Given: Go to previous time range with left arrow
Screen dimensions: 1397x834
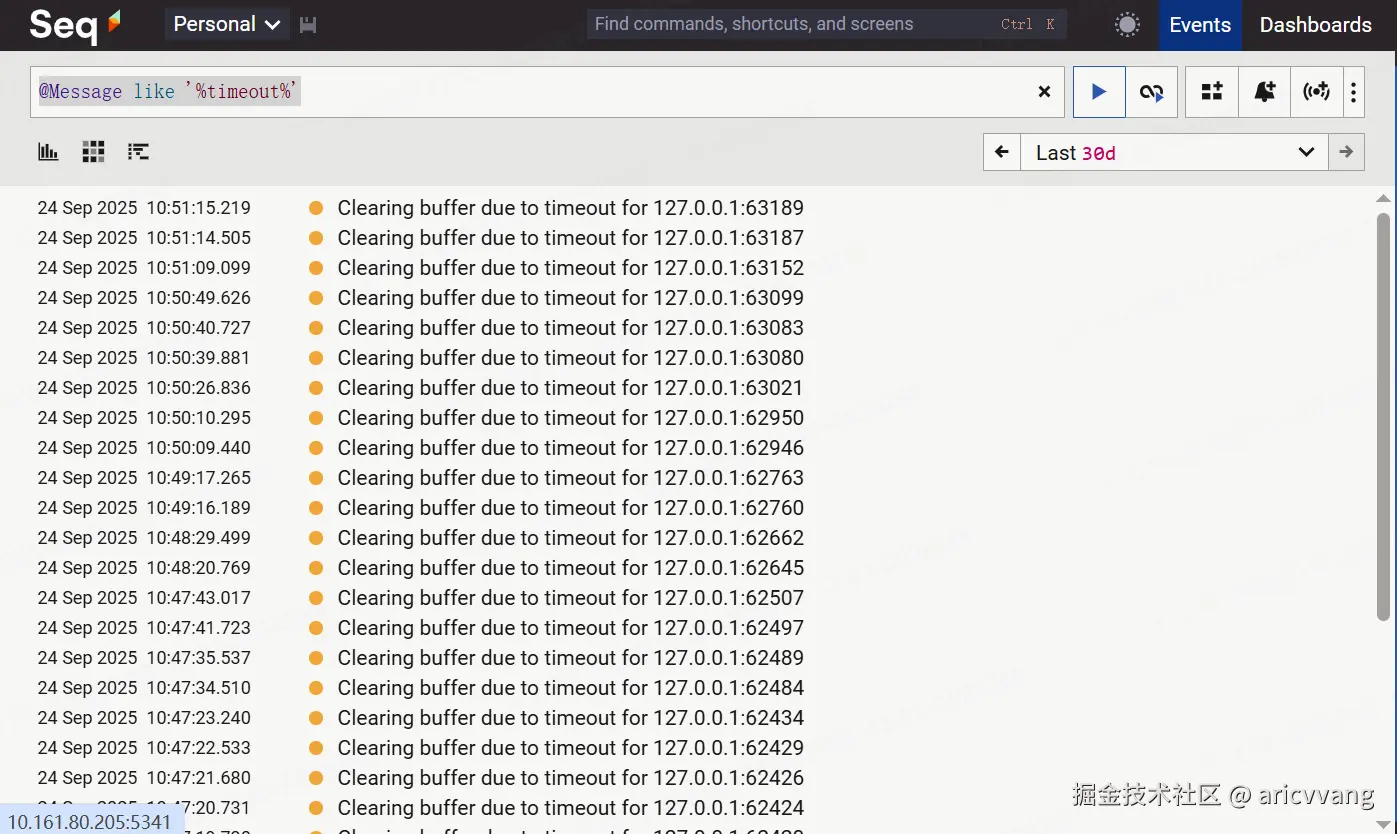Looking at the screenshot, I should [1002, 153].
